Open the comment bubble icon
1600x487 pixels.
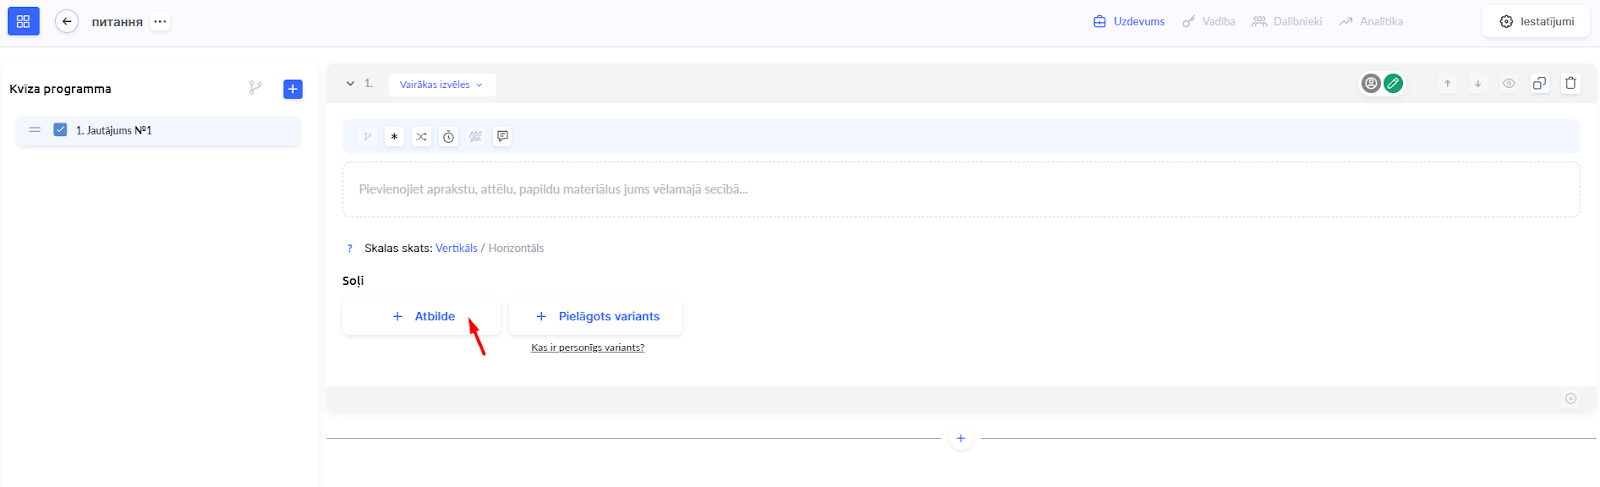pos(503,137)
